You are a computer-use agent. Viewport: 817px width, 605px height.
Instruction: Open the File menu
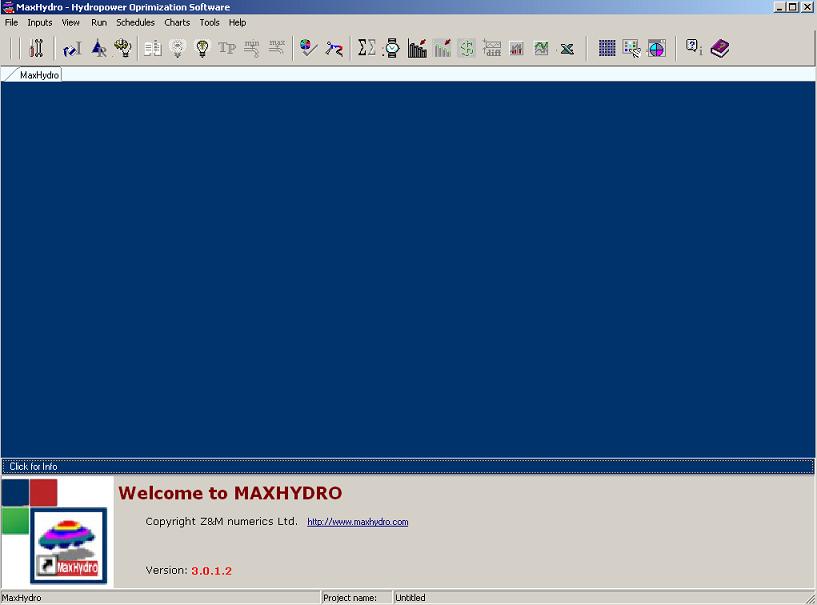coord(11,22)
